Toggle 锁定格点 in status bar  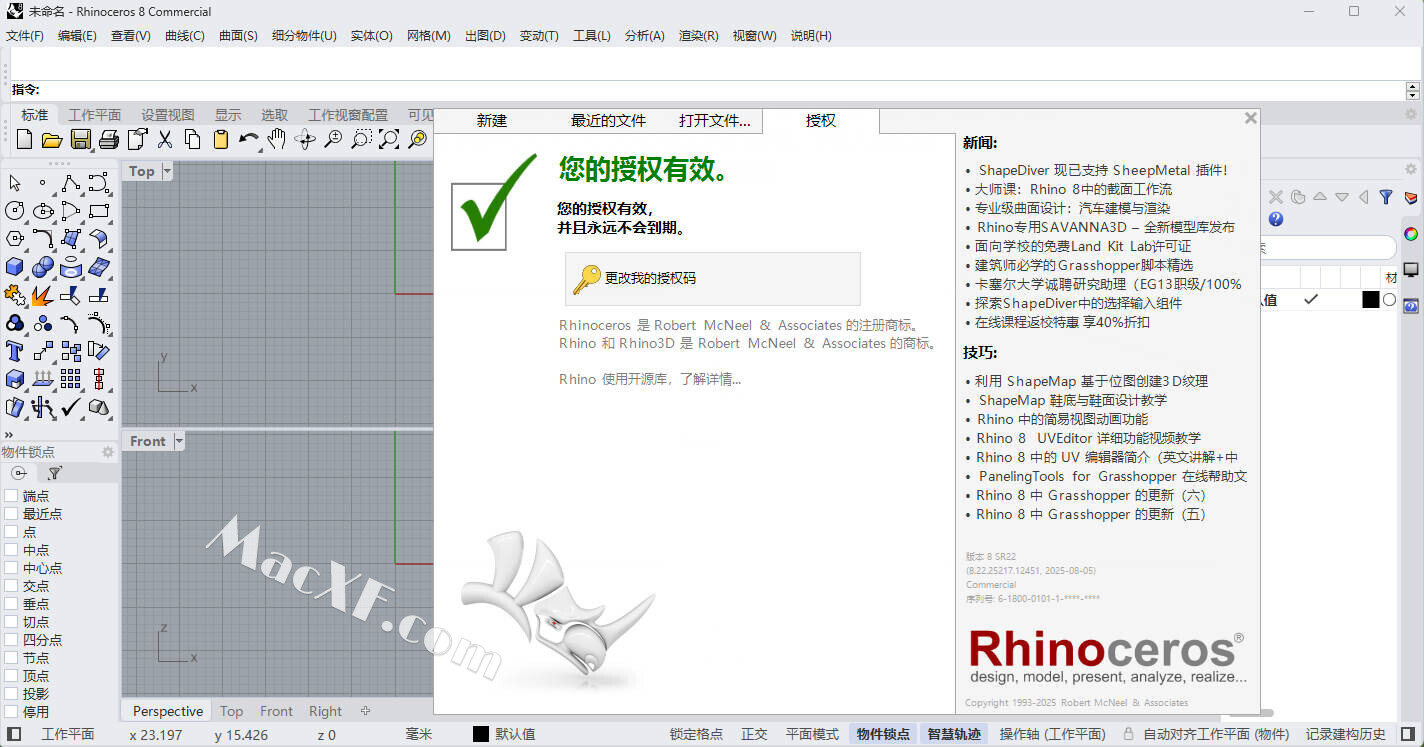tap(696, 734)
